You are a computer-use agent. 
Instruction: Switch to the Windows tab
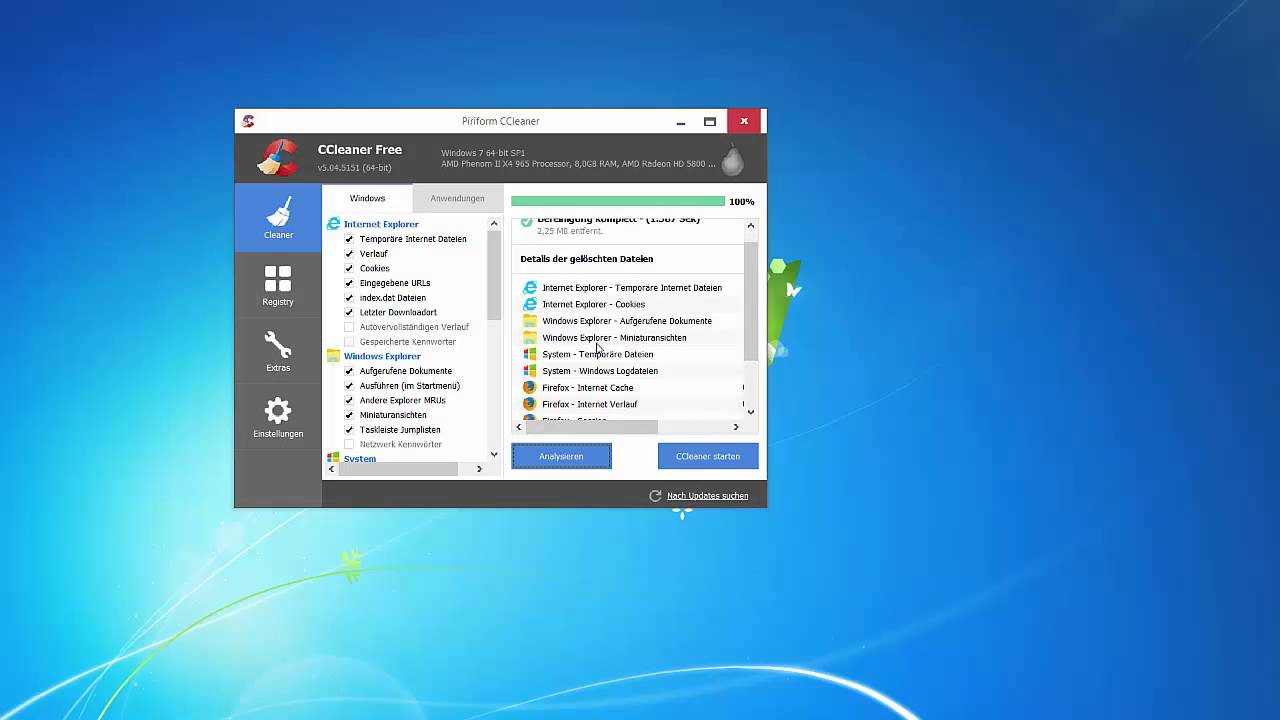(367, 198)
